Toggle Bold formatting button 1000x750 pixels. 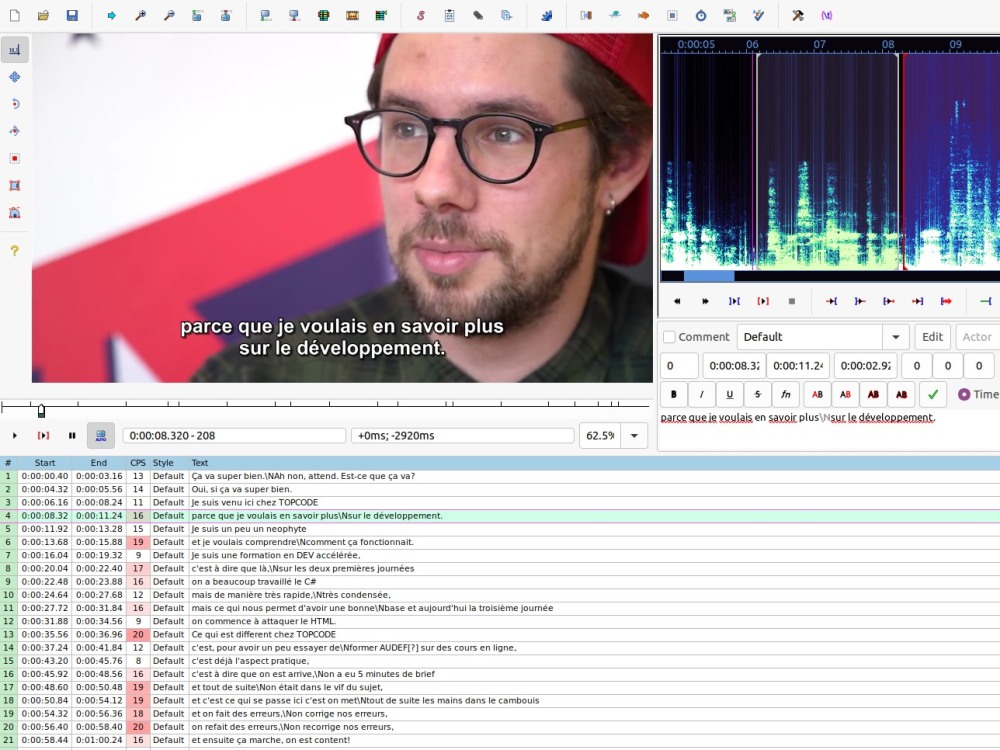click(x=673, y=394)
